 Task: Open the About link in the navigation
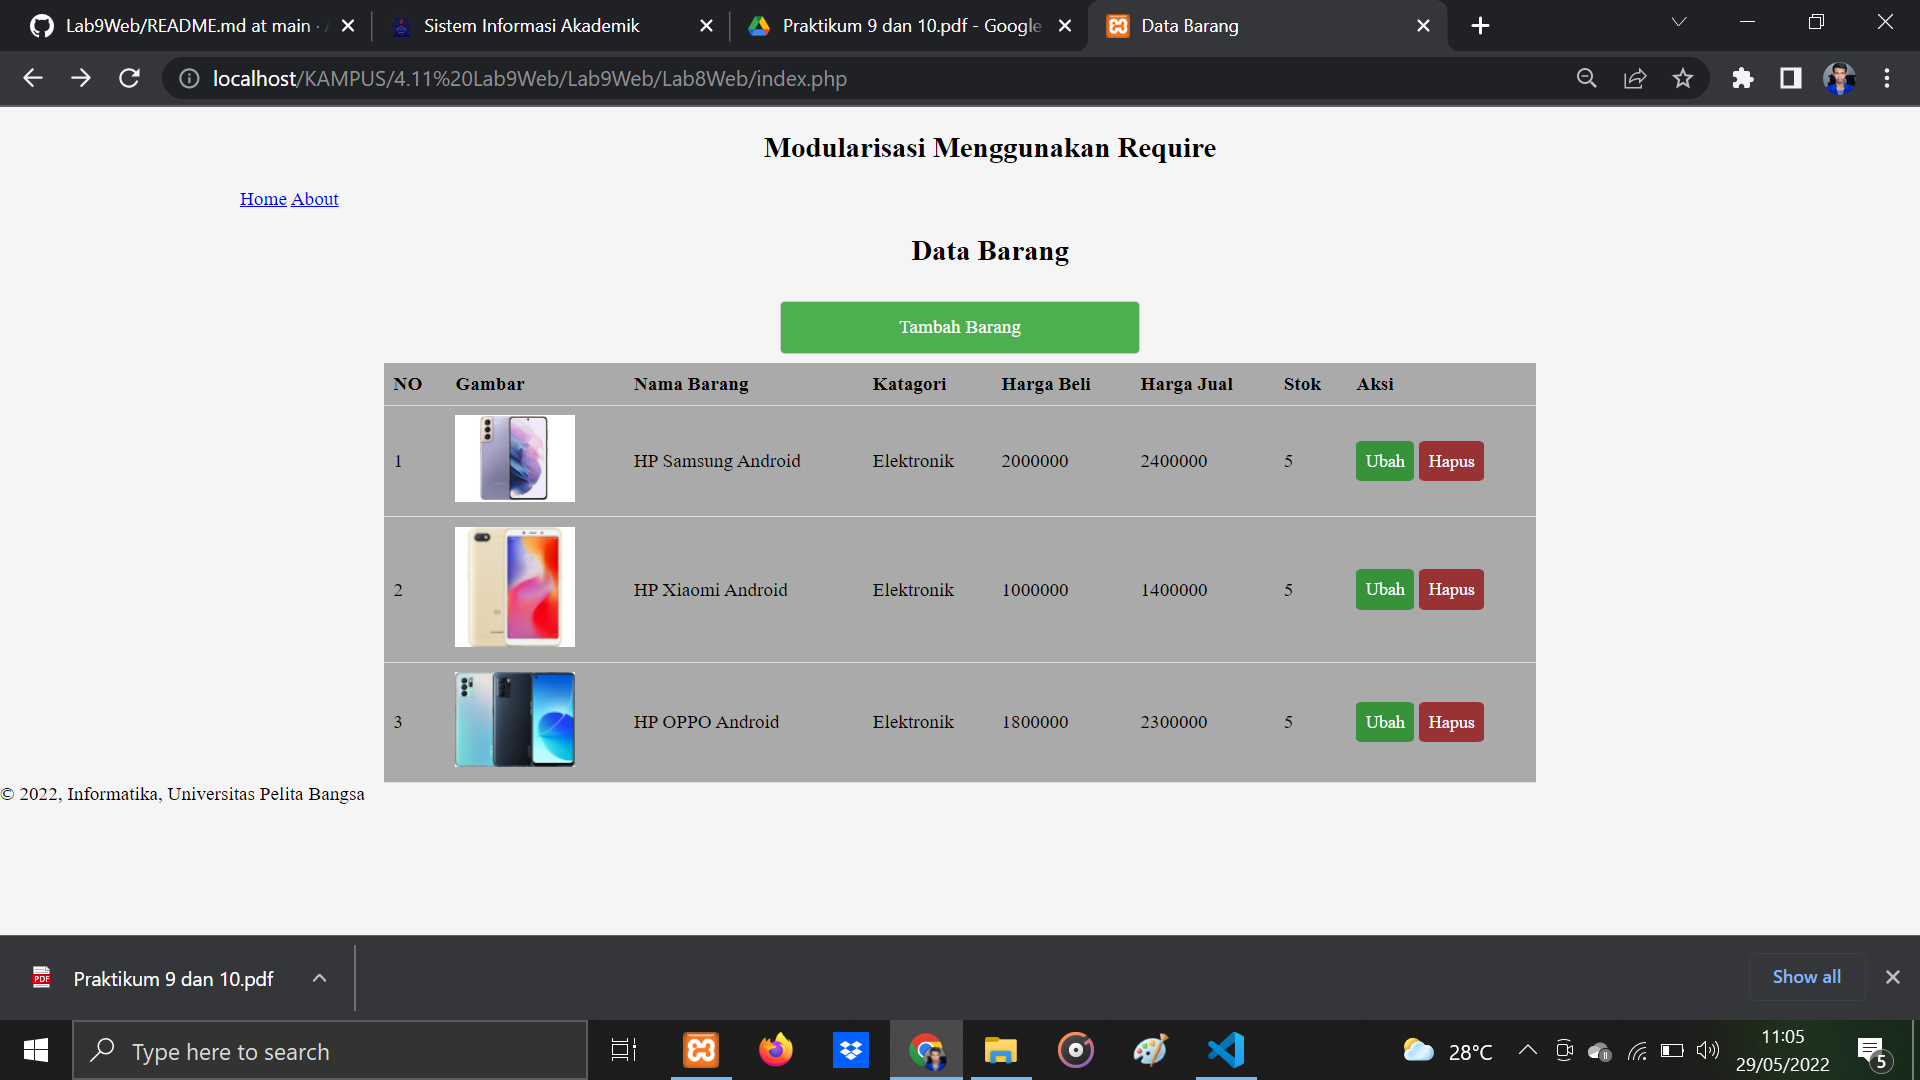click(x=314, y=198)
